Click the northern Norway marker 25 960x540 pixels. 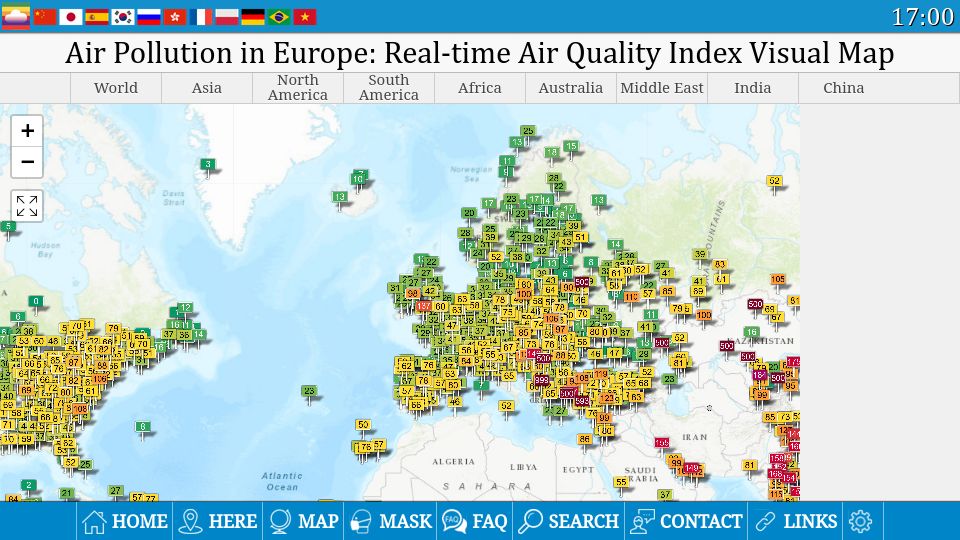point(528,130)
